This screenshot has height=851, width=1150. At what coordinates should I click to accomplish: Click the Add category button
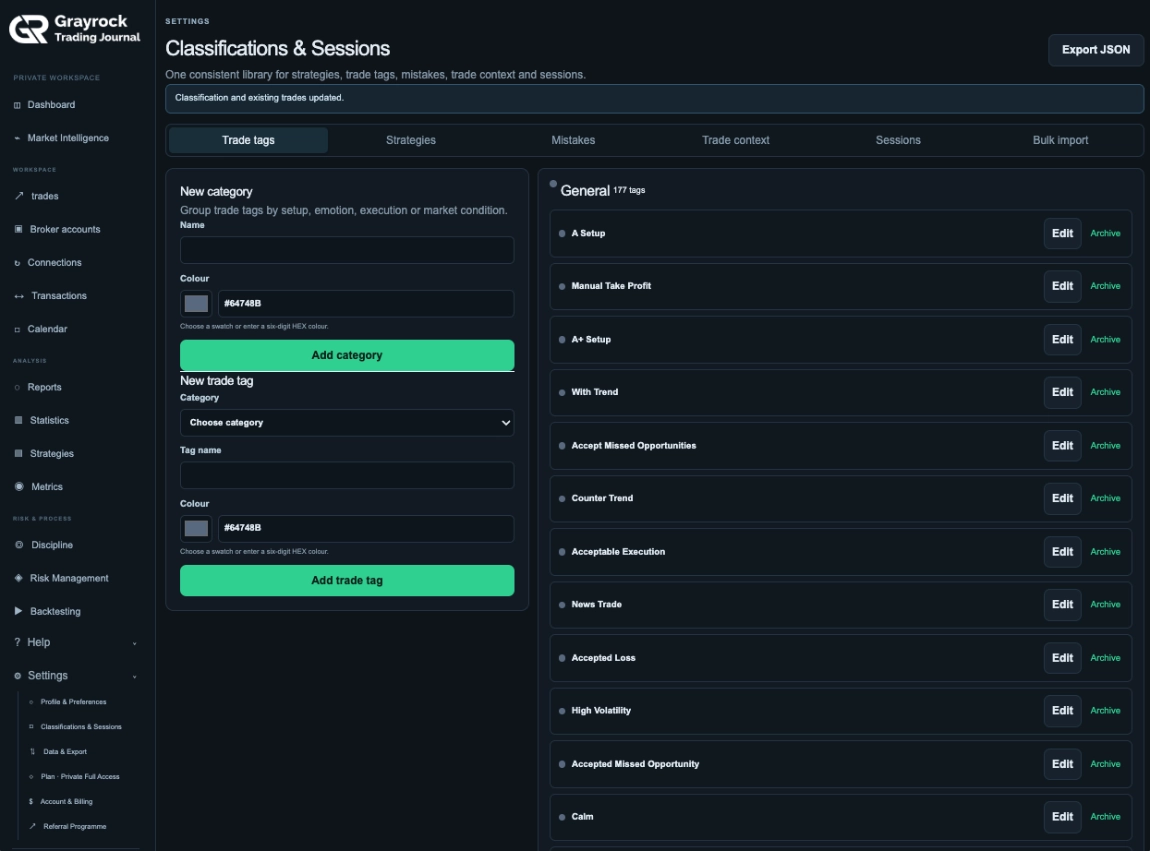coord(347,355)
